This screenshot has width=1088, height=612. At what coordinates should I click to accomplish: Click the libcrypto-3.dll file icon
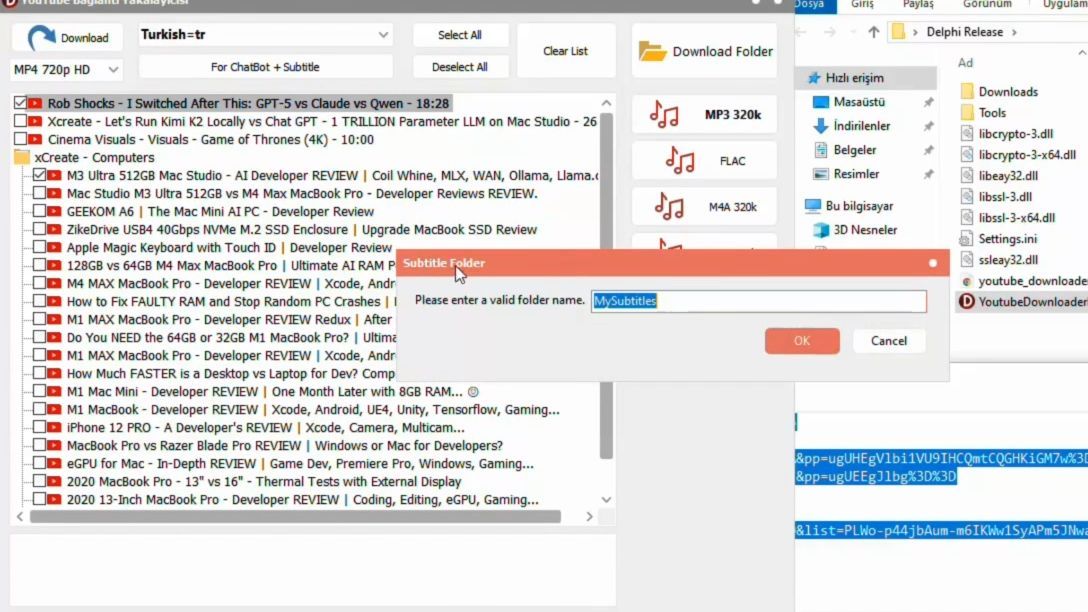point(967,134)
